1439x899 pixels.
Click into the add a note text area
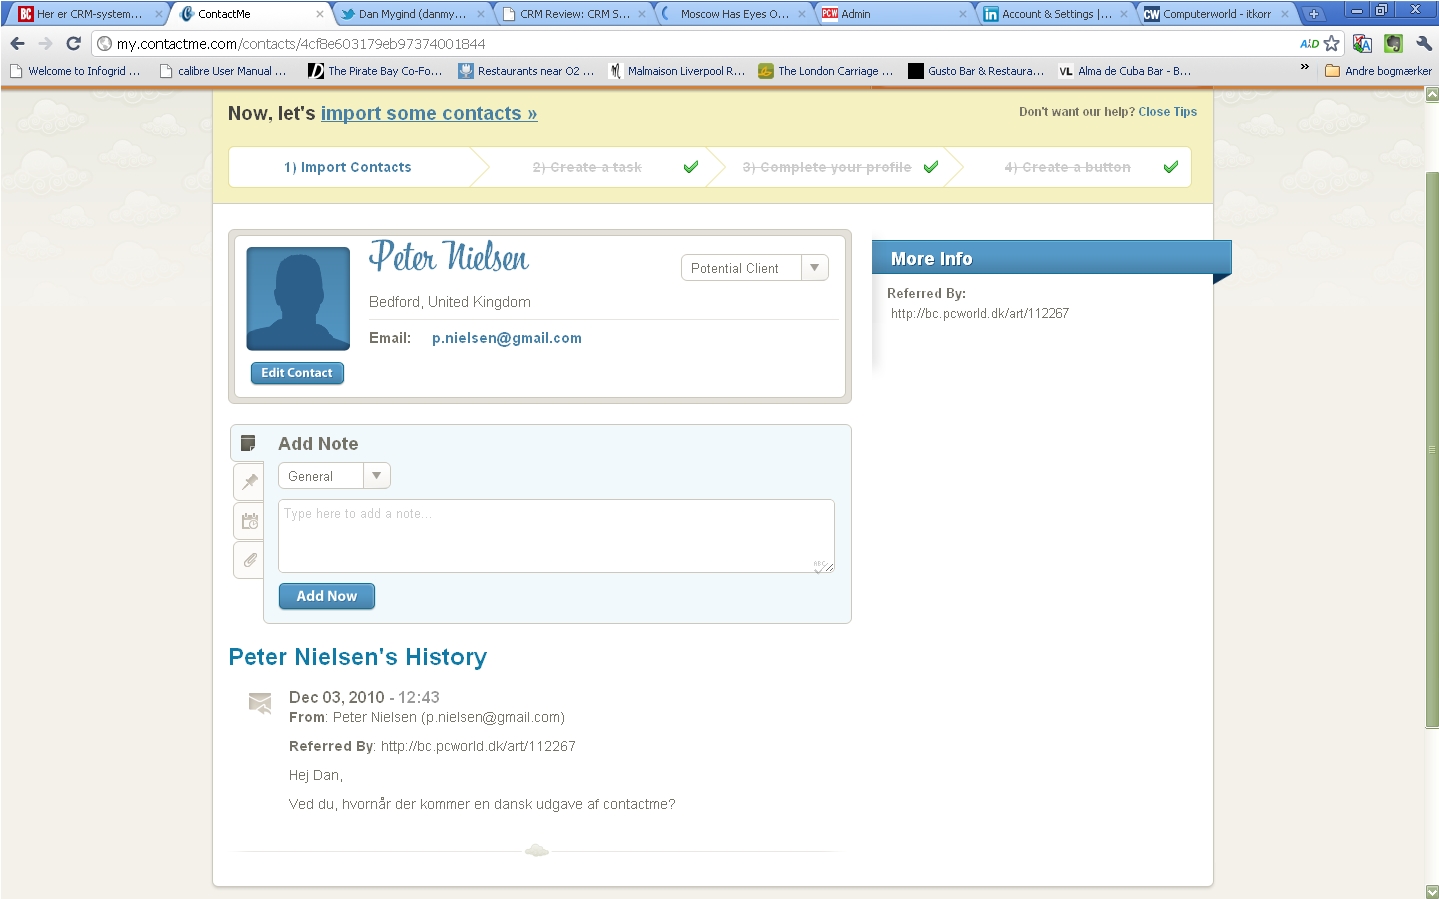pos(555,536)
